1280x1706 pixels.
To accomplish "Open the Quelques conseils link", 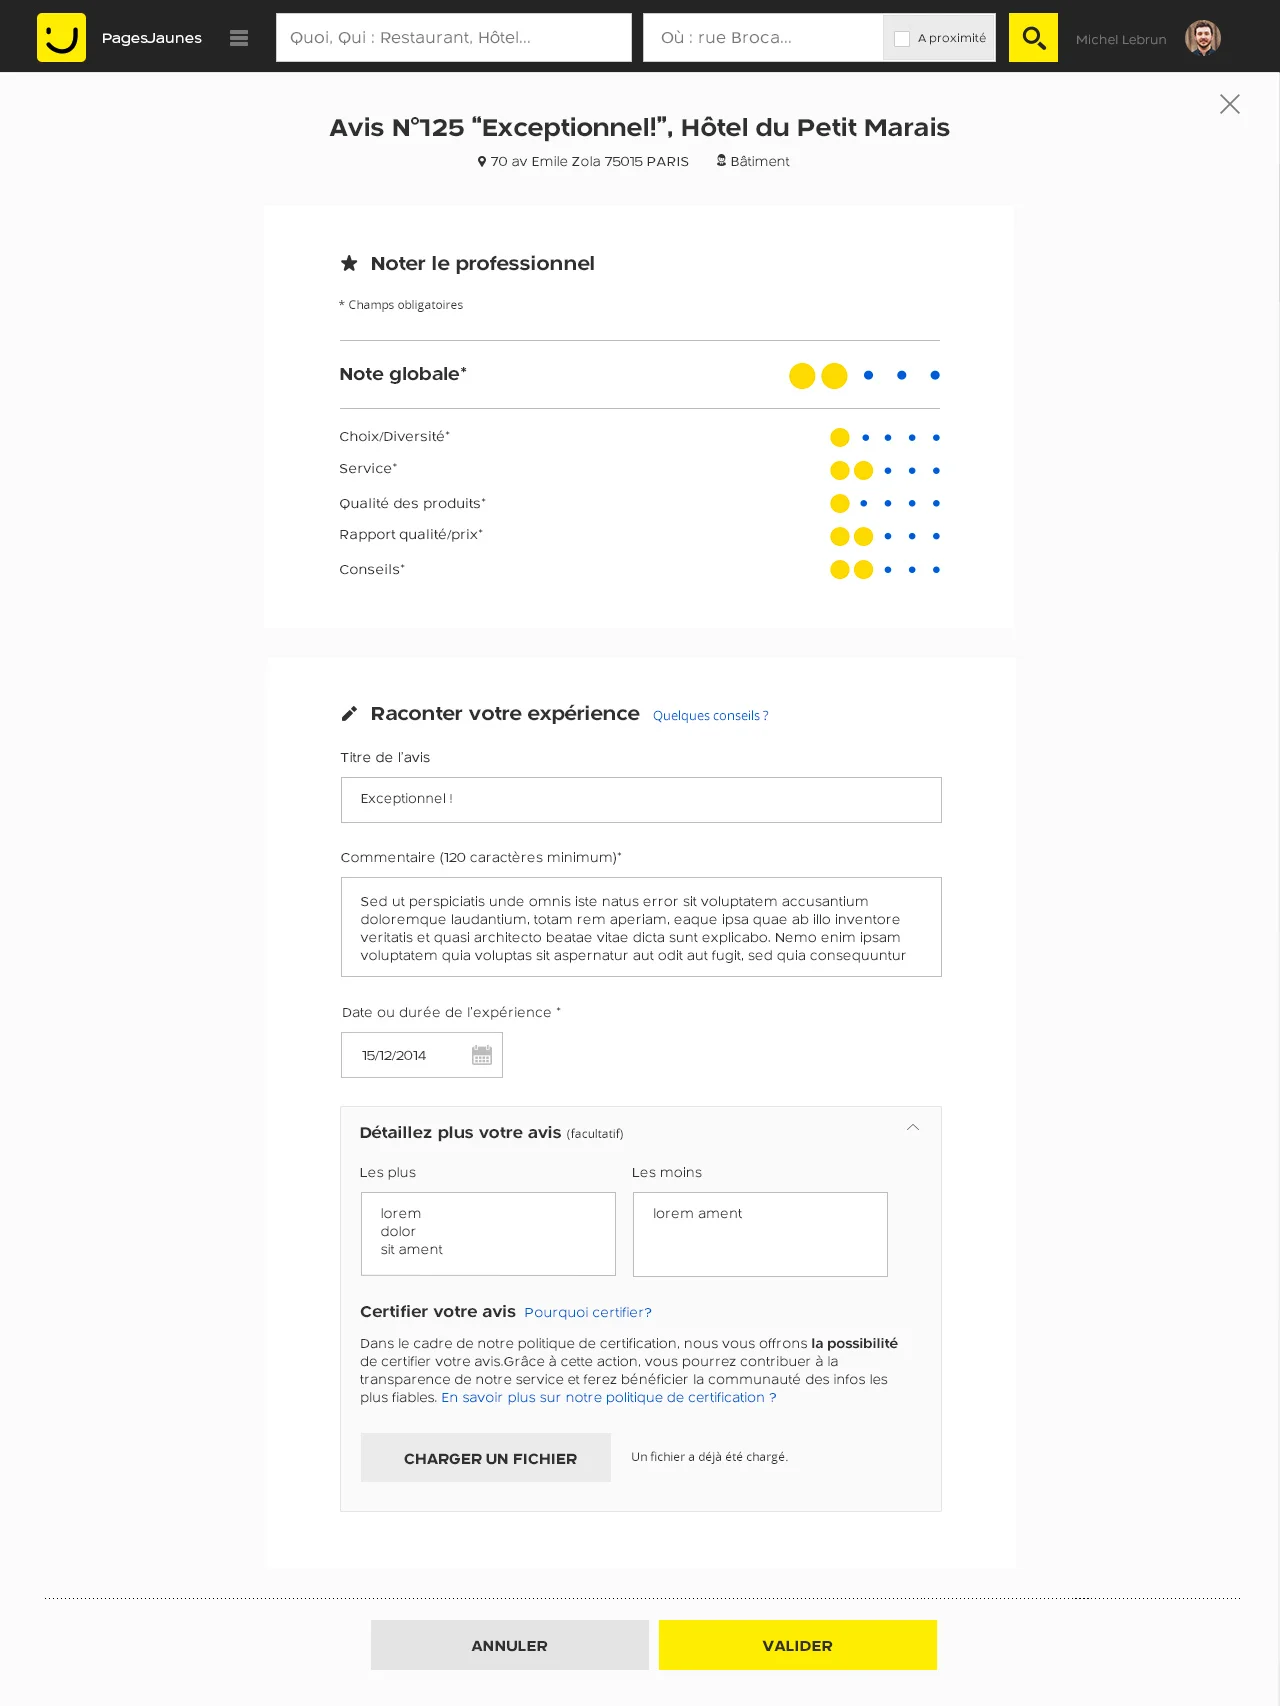I will 710,715.
